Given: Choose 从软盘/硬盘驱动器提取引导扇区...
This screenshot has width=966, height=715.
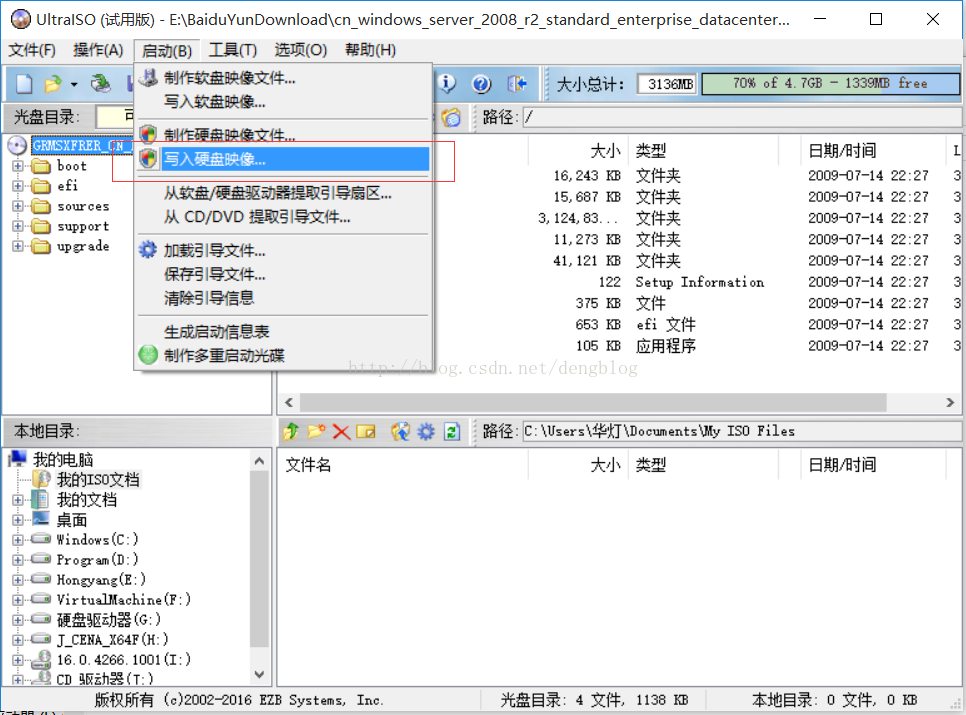Looking at the screenshot, I should pos(283,193).
